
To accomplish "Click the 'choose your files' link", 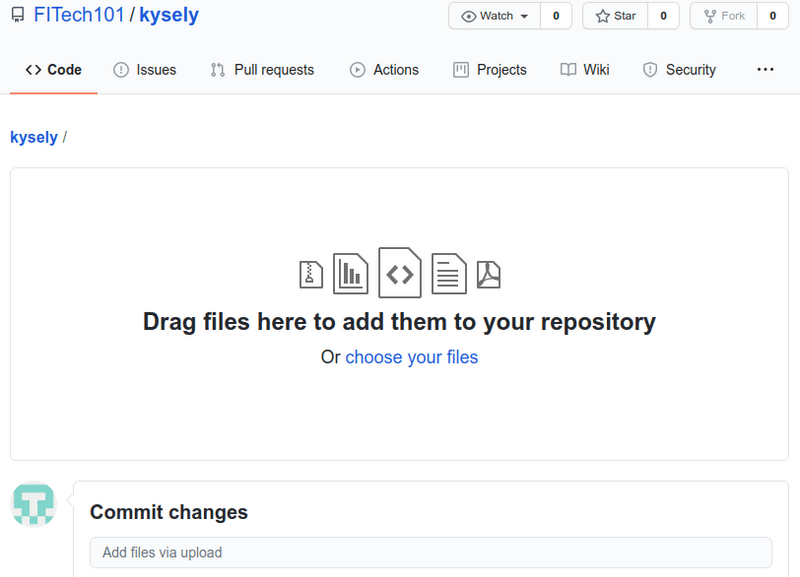I will [x=411, y=357].
